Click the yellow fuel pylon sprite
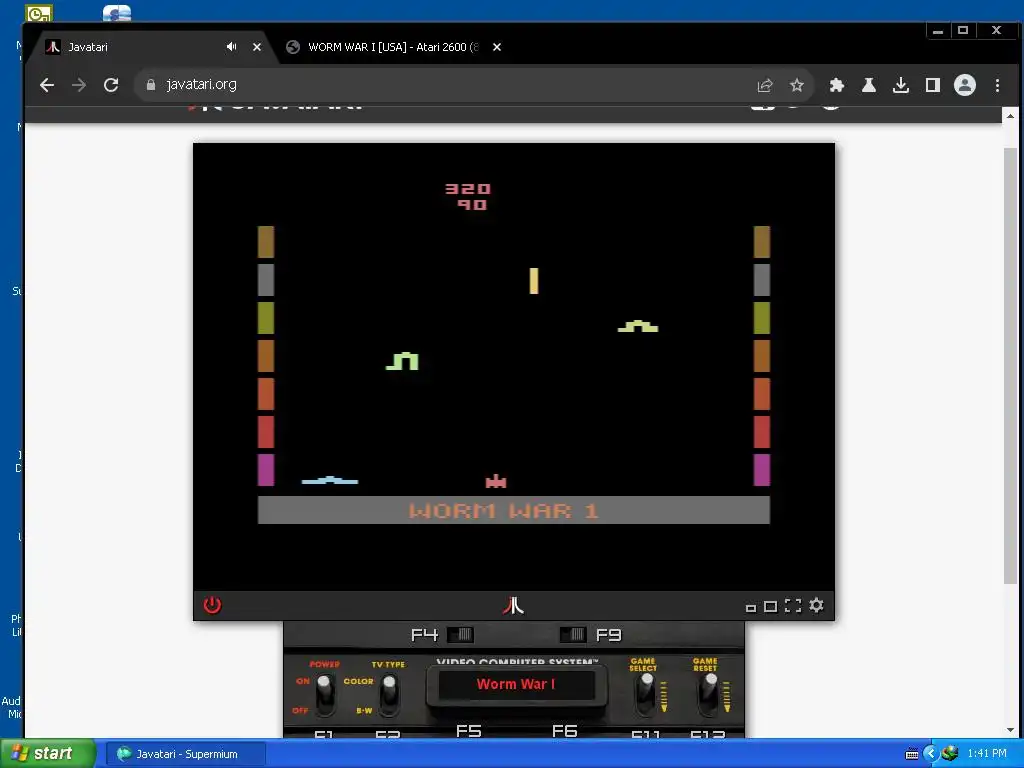 (534, 281)
